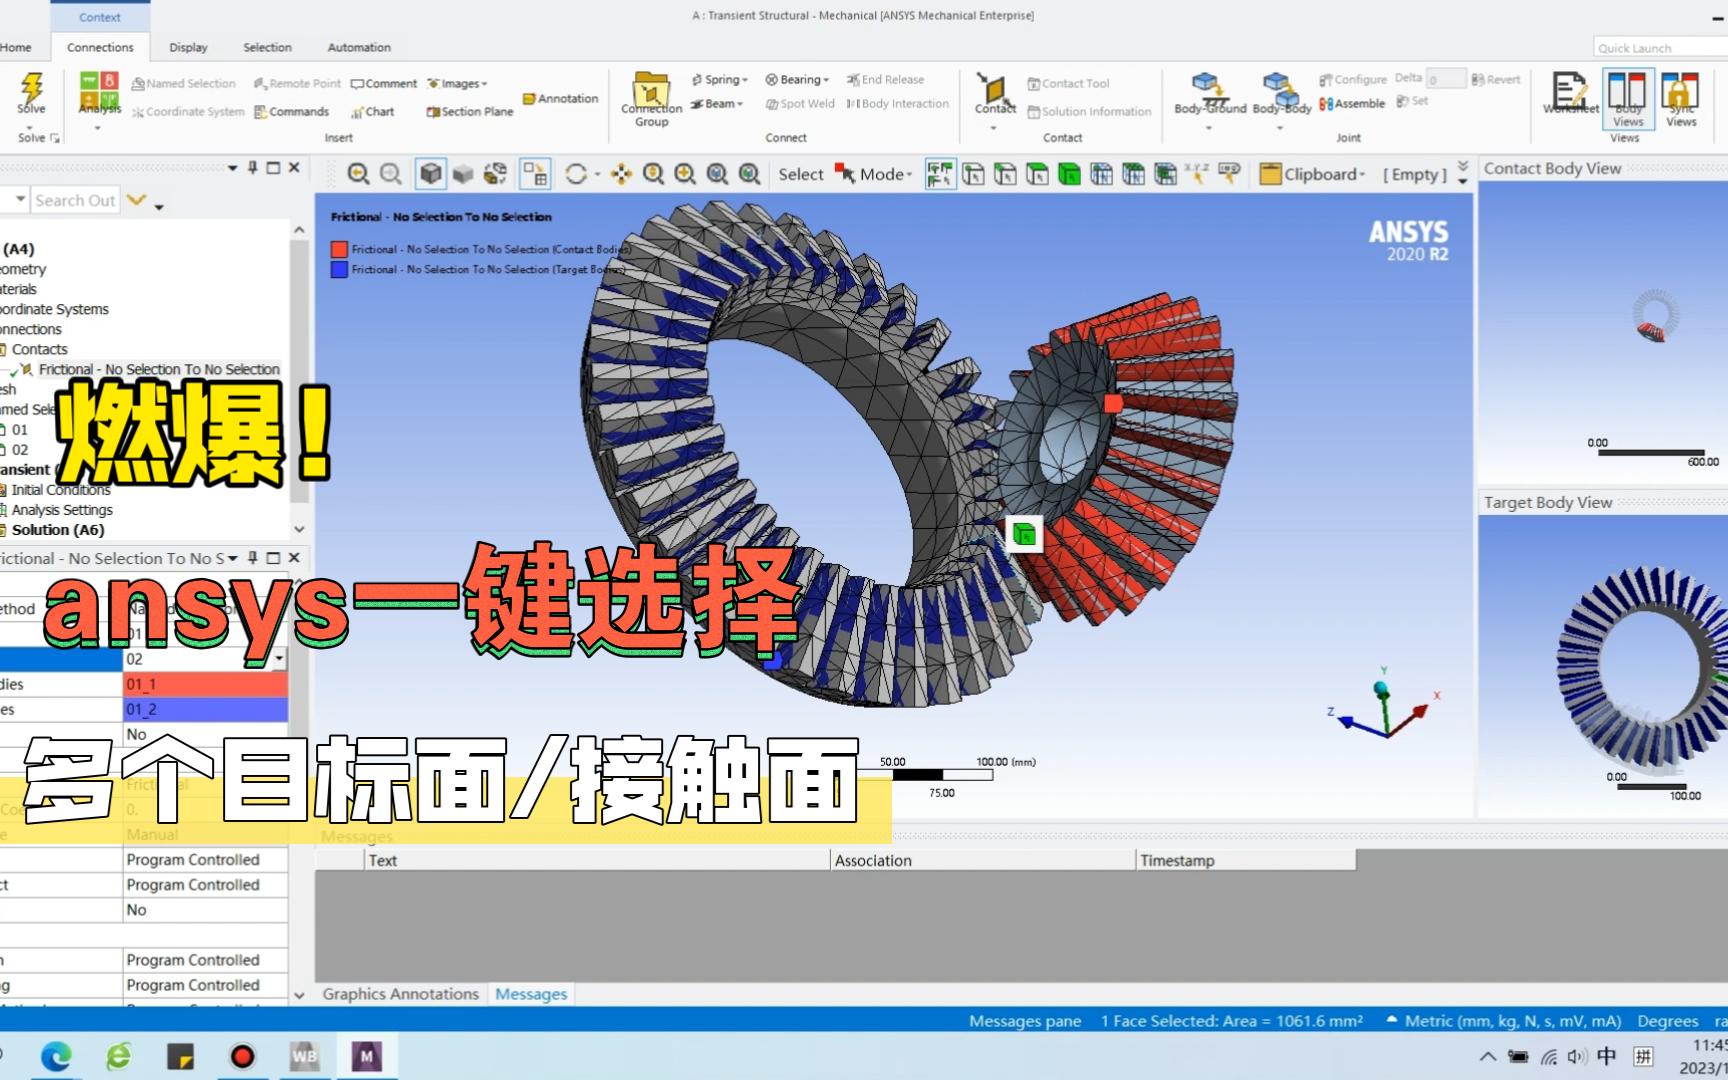This screenshot has width=1728, height=1080.
Task: Toggle the Smart Select icon
Action: point(940,174)
